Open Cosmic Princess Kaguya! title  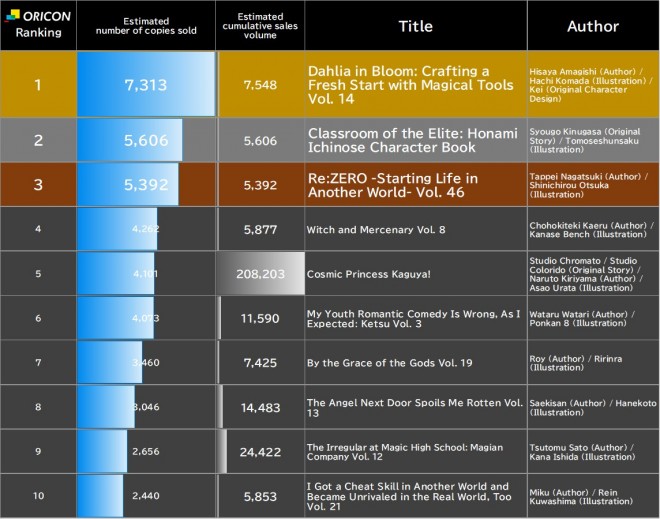point(368,274)
